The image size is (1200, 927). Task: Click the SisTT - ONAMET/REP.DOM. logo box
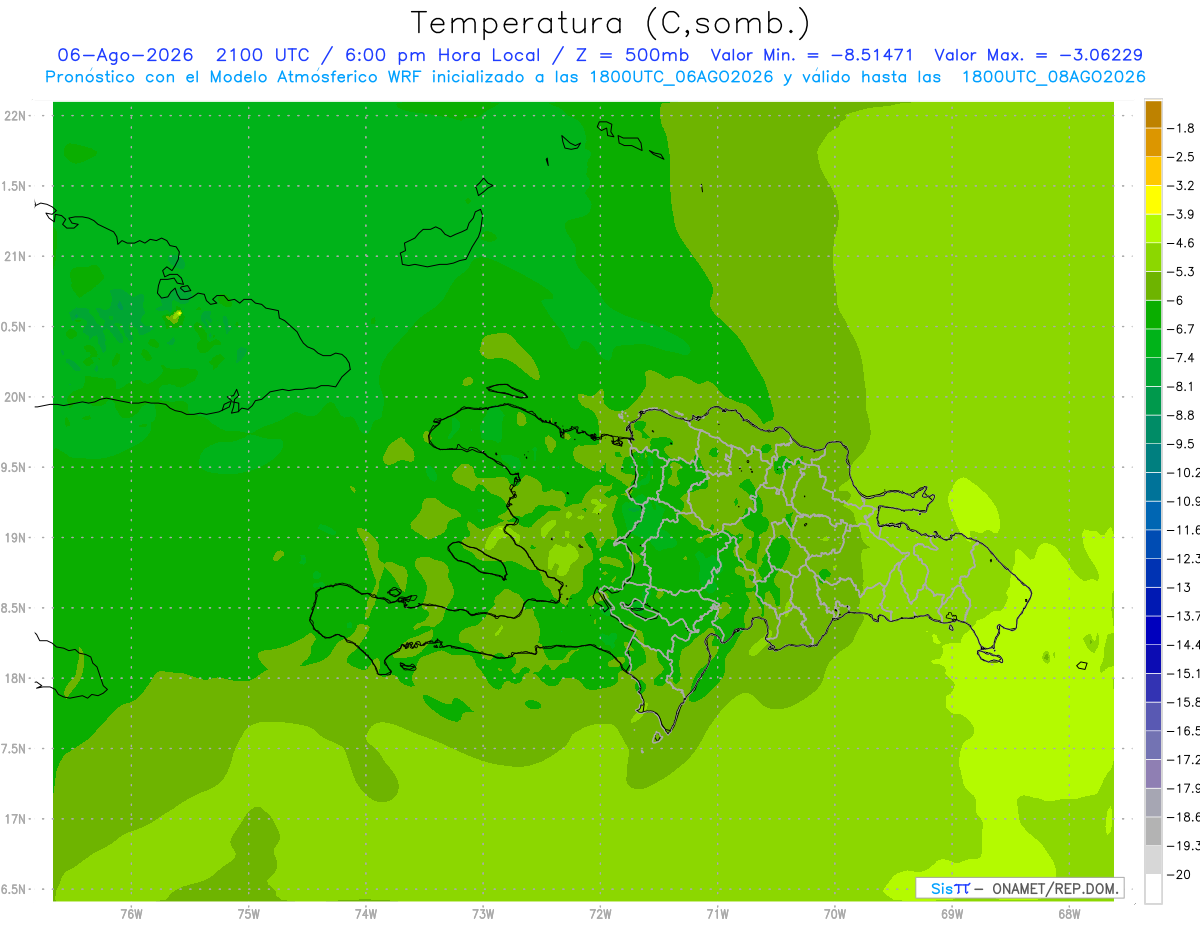click(1019, 888)
